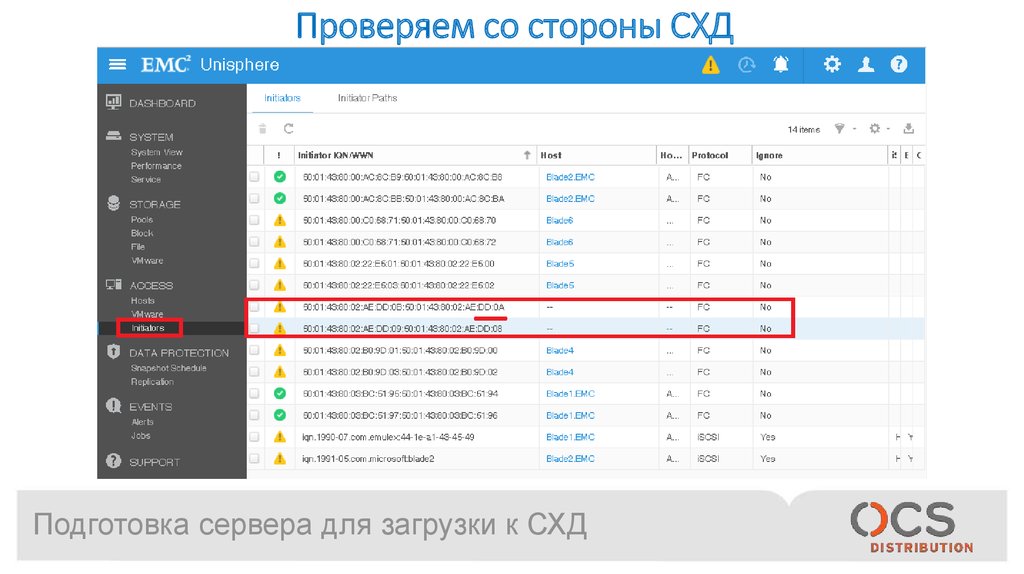The image size is (1024, 574).
Task: Open the user account icon
Action: pos(866,64)
